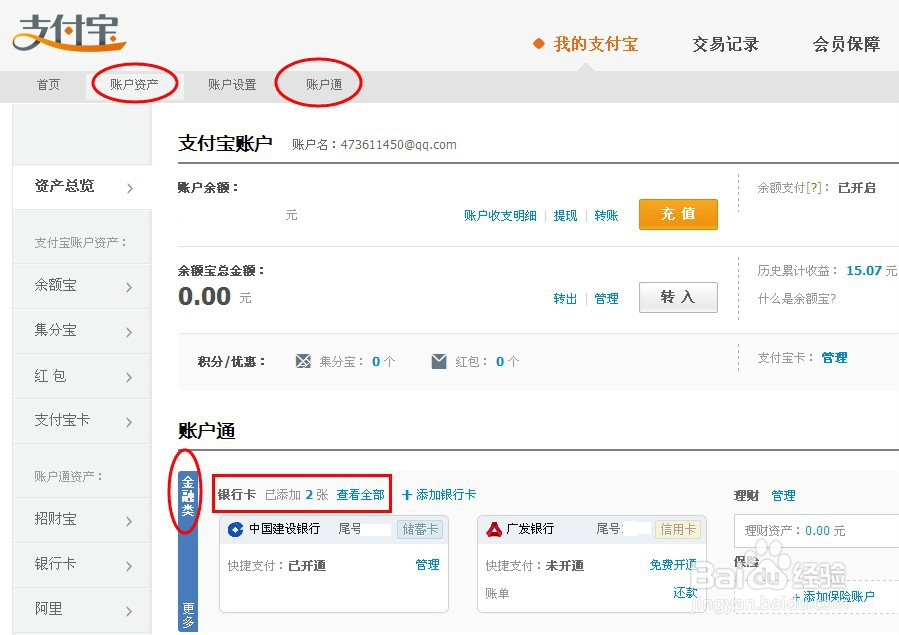899x635 pixels.
Task: Click 管理 link next to 理财
Action: point(783,496)
